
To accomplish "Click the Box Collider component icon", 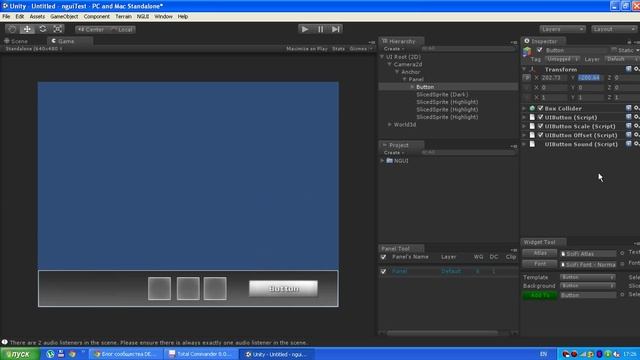I will (532, 109).
